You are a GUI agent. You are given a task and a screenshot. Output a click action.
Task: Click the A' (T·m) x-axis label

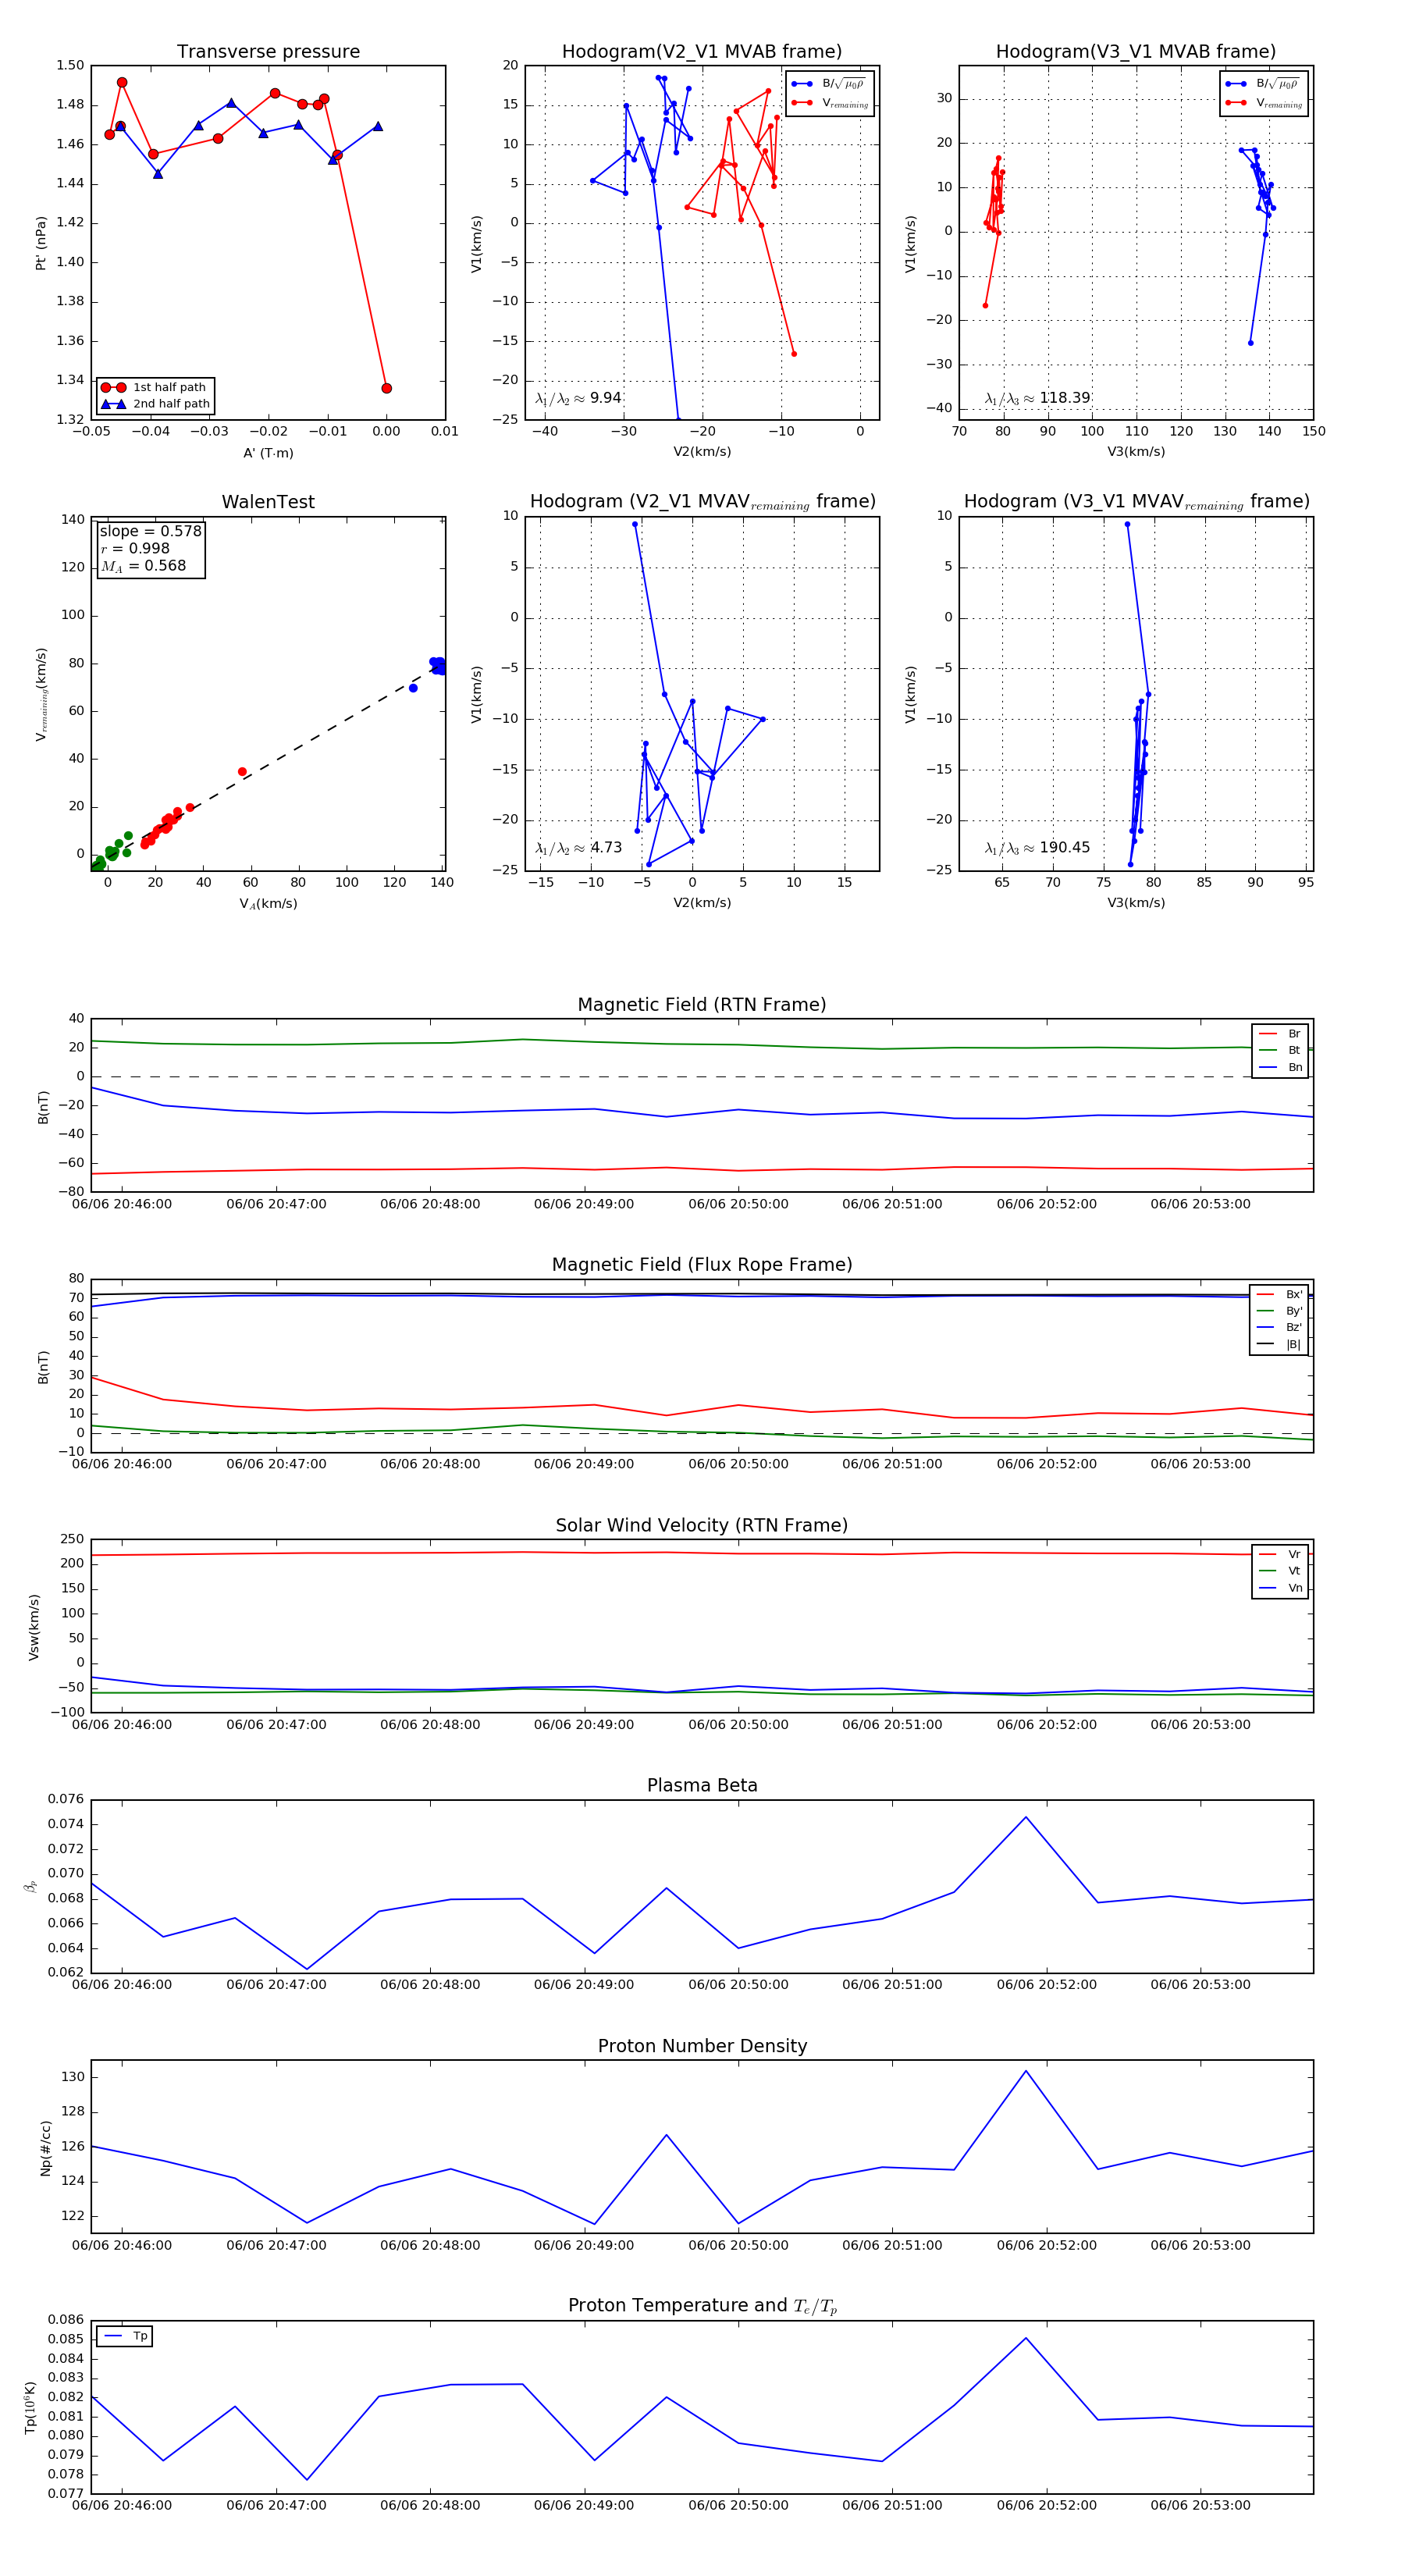click(268, 453)
